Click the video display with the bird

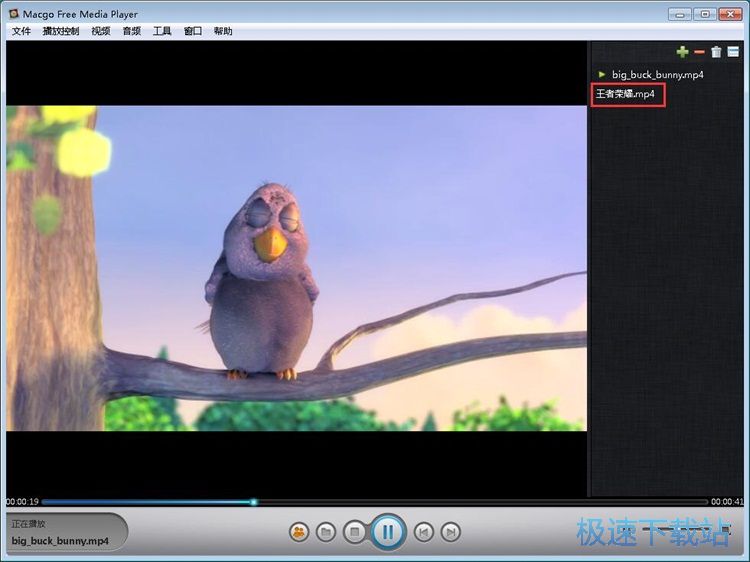point(297,268)
